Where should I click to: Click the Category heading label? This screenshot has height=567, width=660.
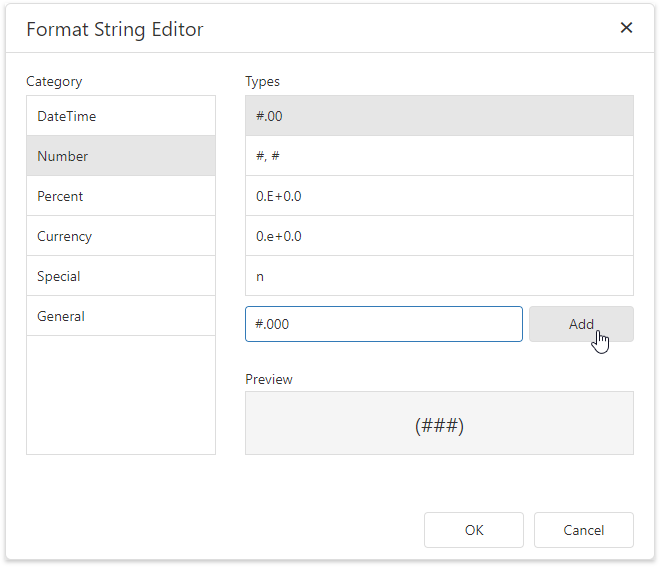(54, 82)
